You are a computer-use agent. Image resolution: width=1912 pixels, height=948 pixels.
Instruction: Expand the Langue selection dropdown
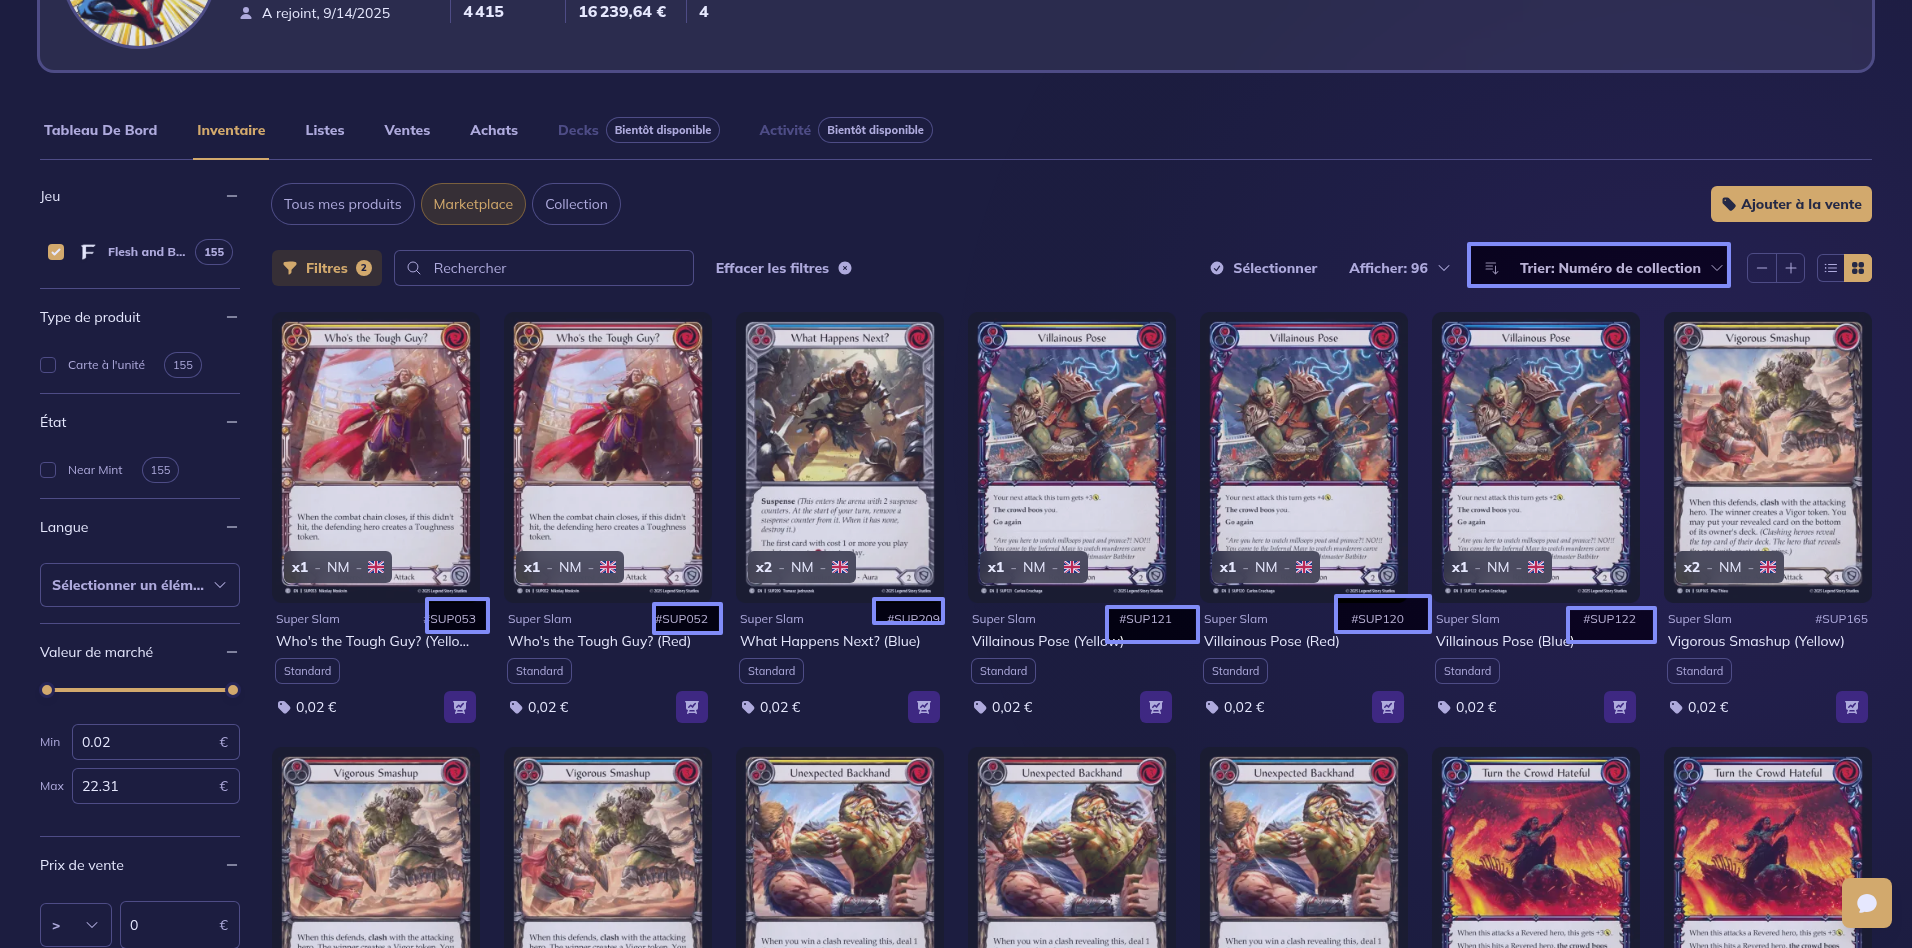139,585
